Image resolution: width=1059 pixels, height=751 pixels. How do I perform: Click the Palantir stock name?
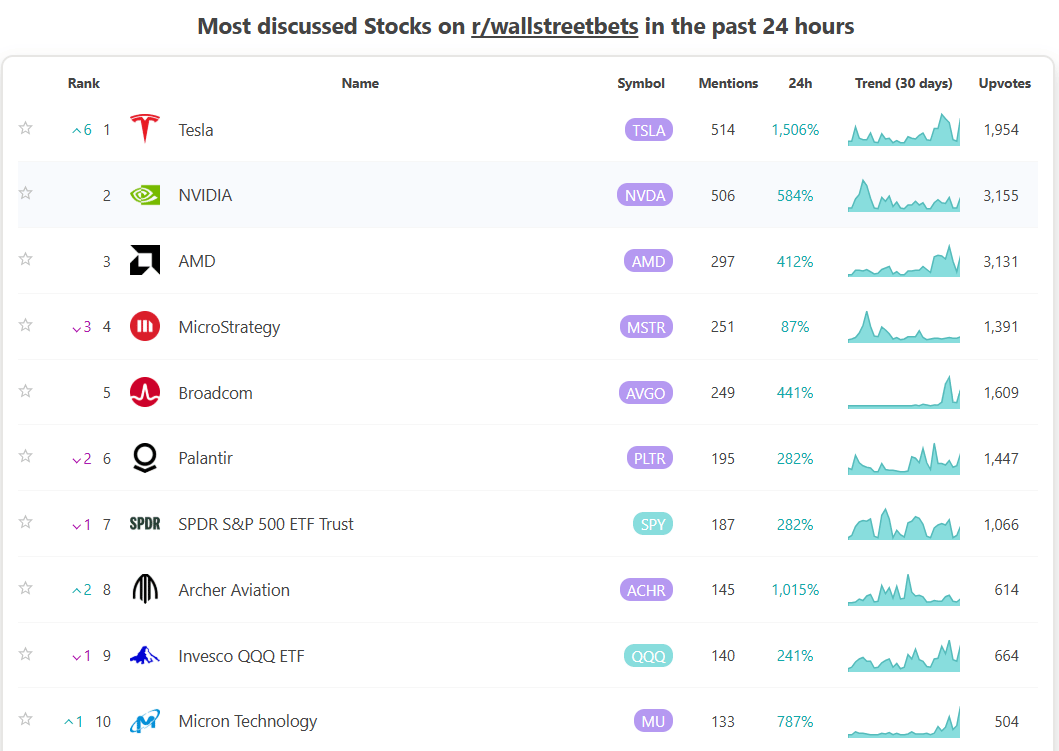click(x=205, y=459)
